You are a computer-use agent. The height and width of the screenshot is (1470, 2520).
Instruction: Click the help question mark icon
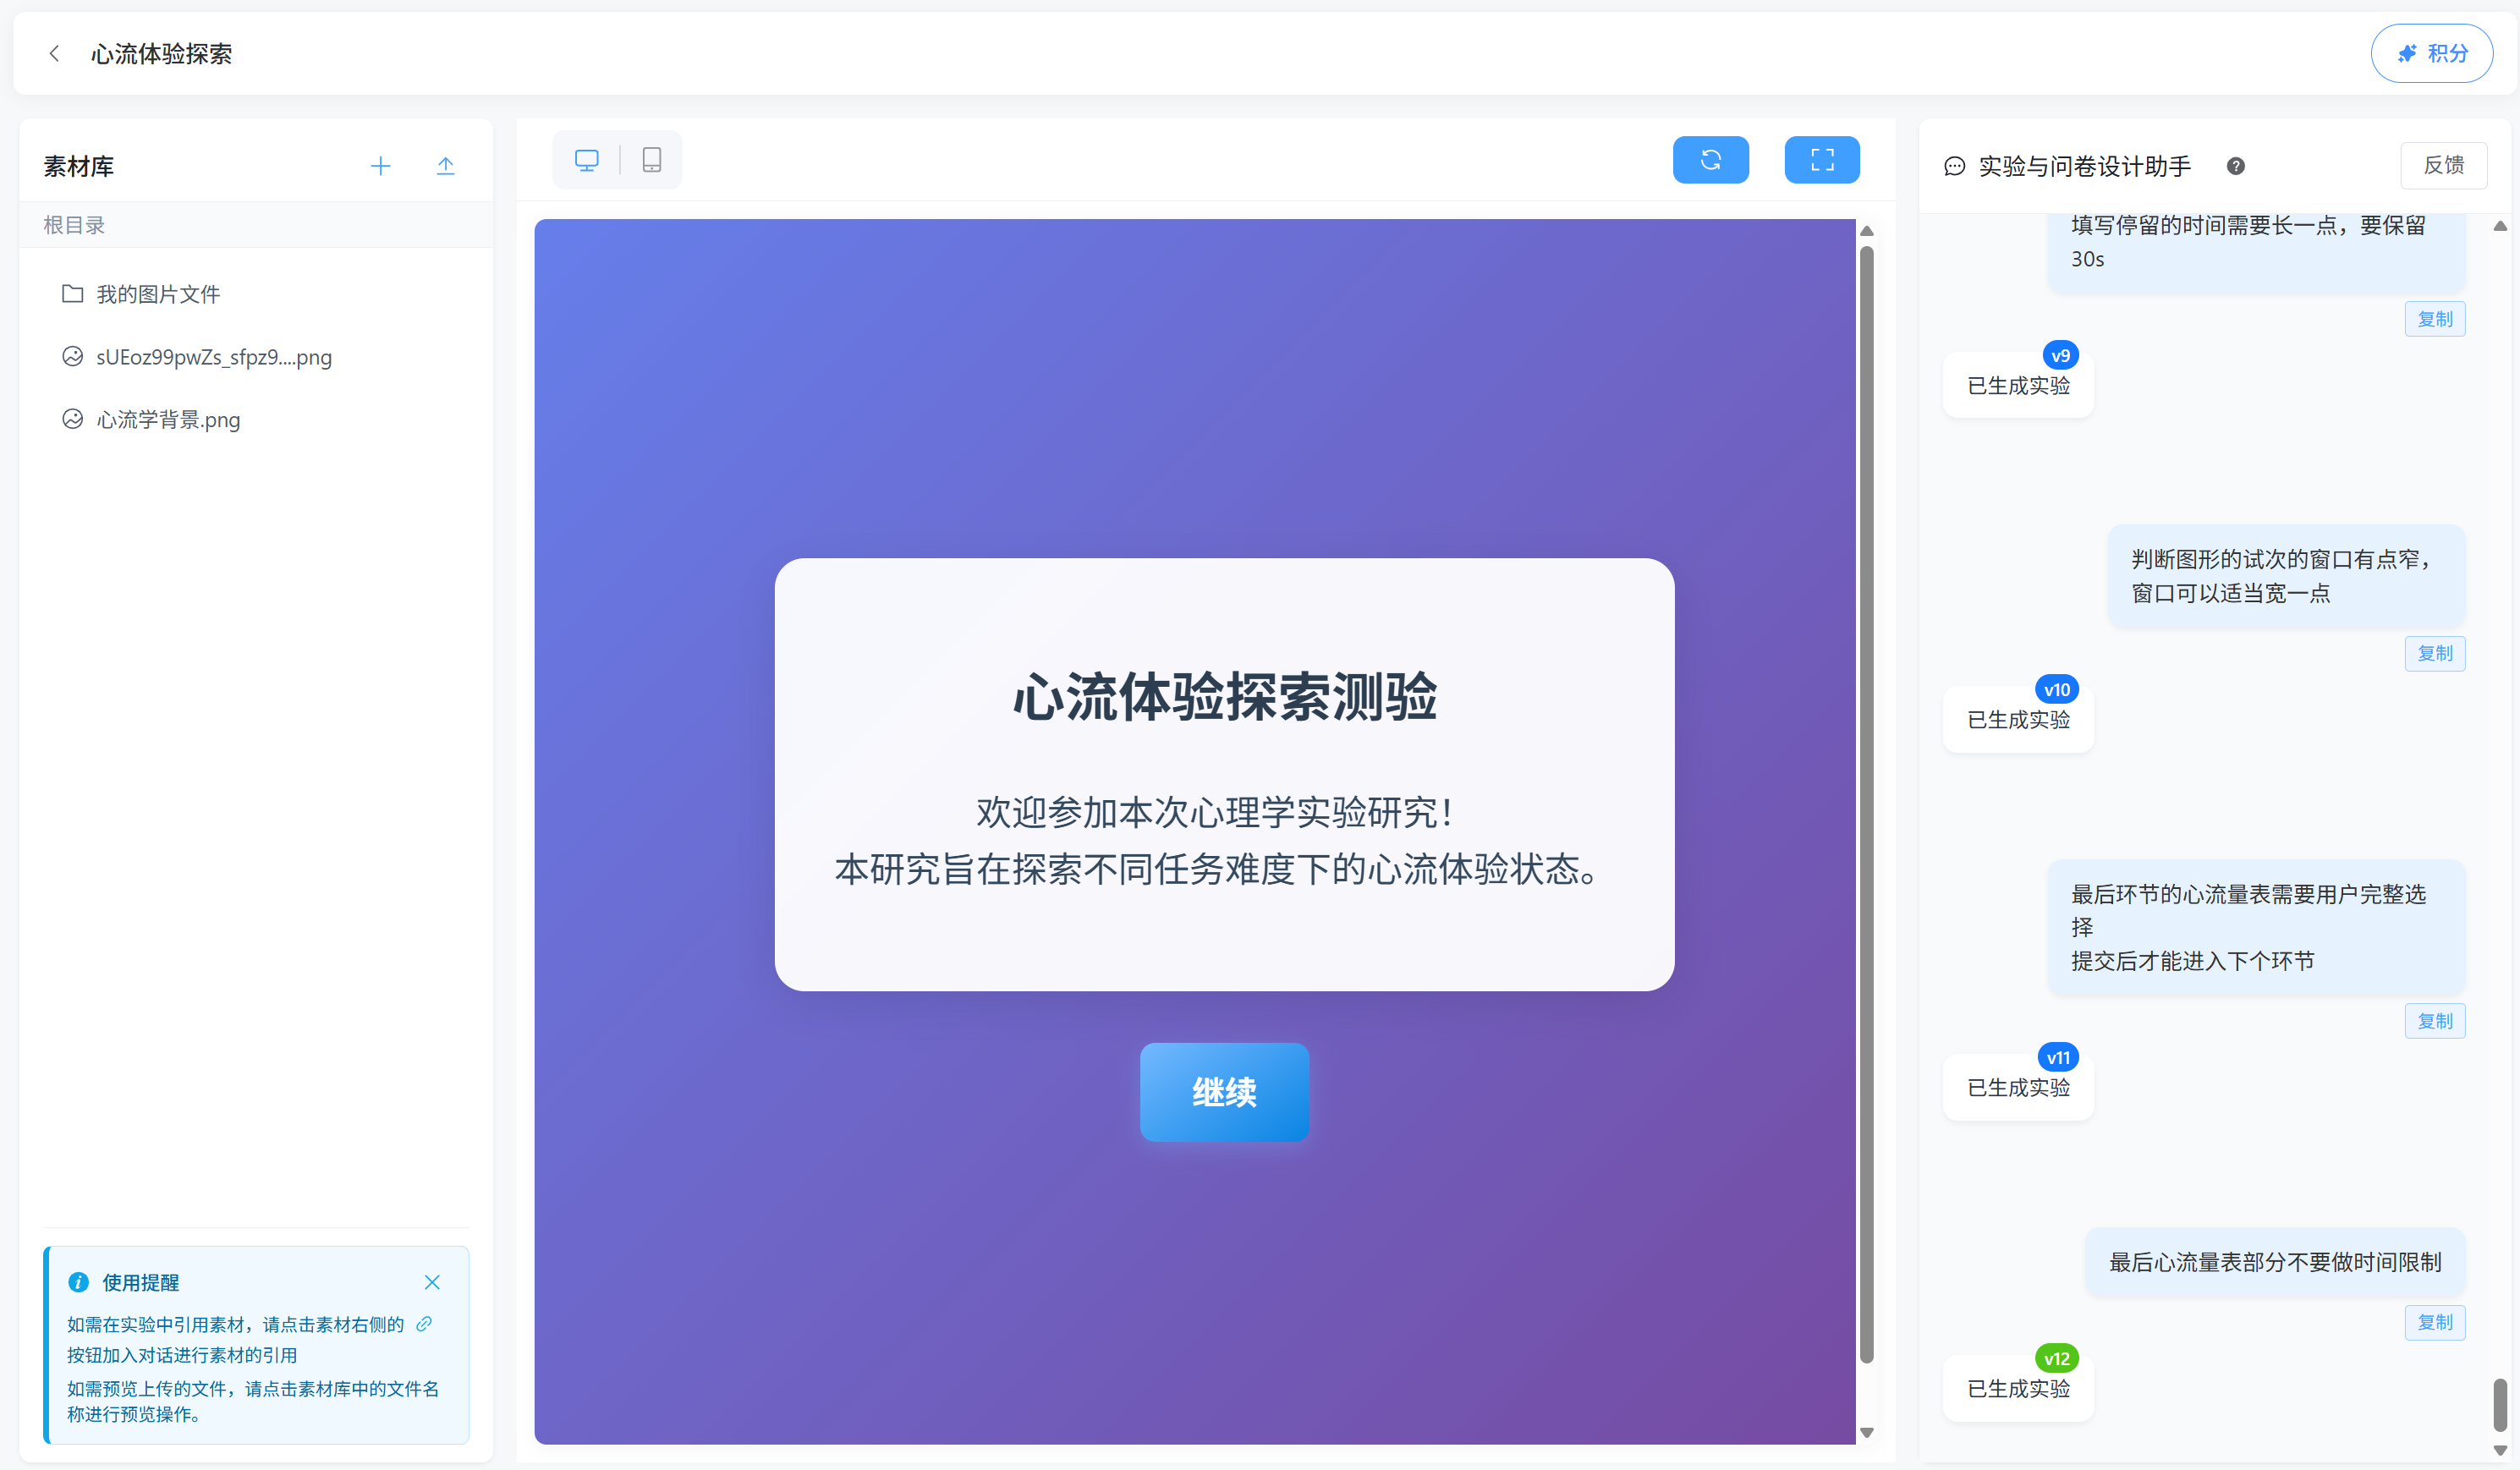click(2236, 166)
